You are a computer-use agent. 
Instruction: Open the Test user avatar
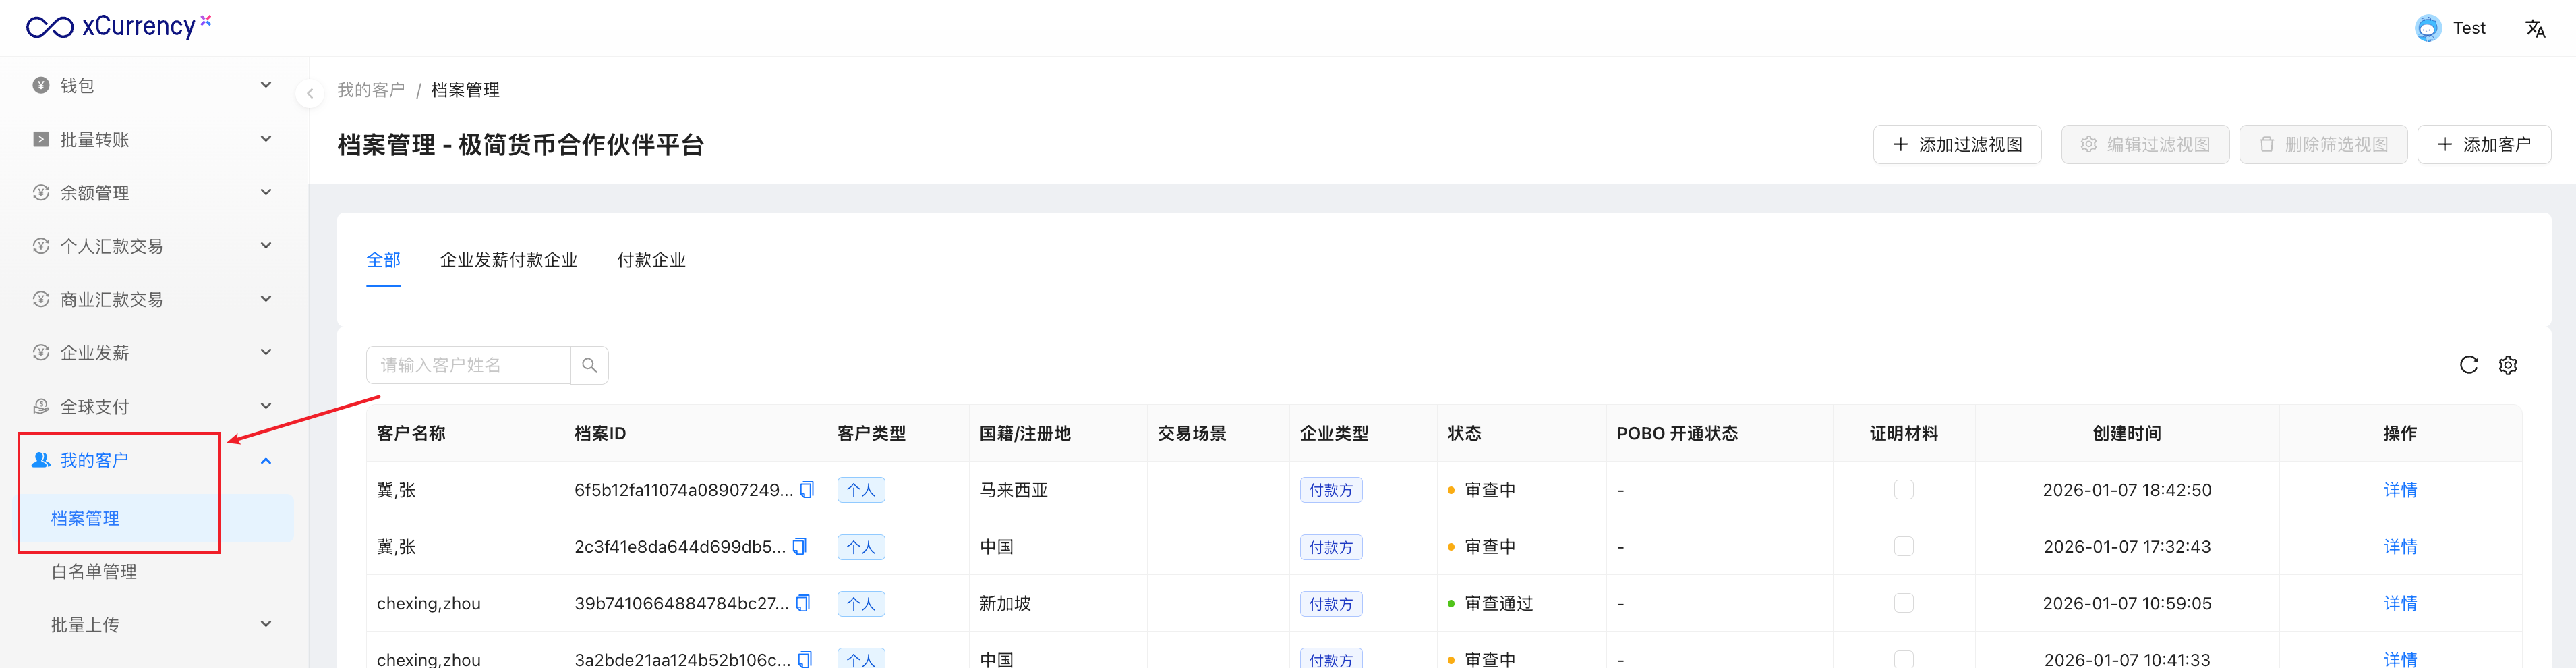pos(2427,28)
